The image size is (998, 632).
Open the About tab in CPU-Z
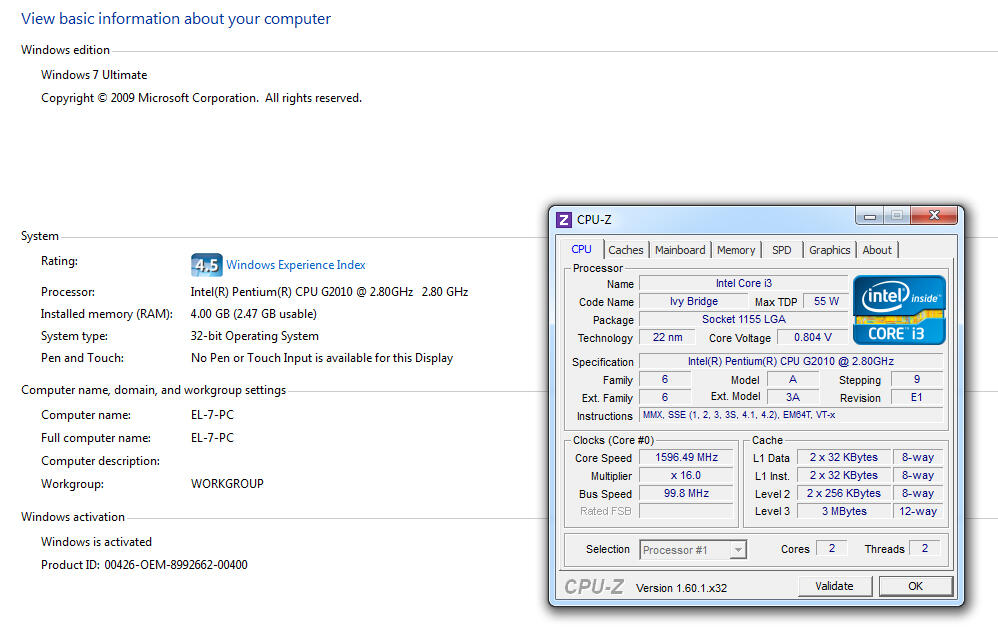877,250
